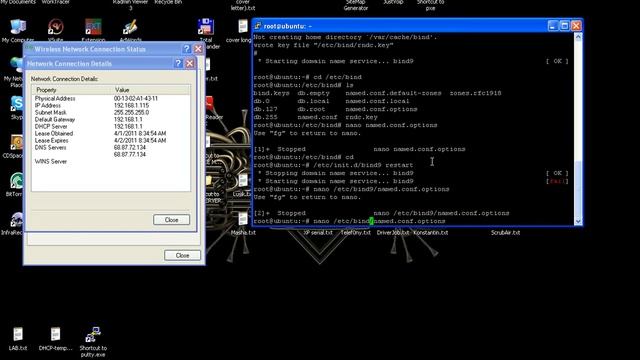Viewport: 640px width, 360px height.
Task: Select the IP Address row label
Action: (x=48, y=105)
